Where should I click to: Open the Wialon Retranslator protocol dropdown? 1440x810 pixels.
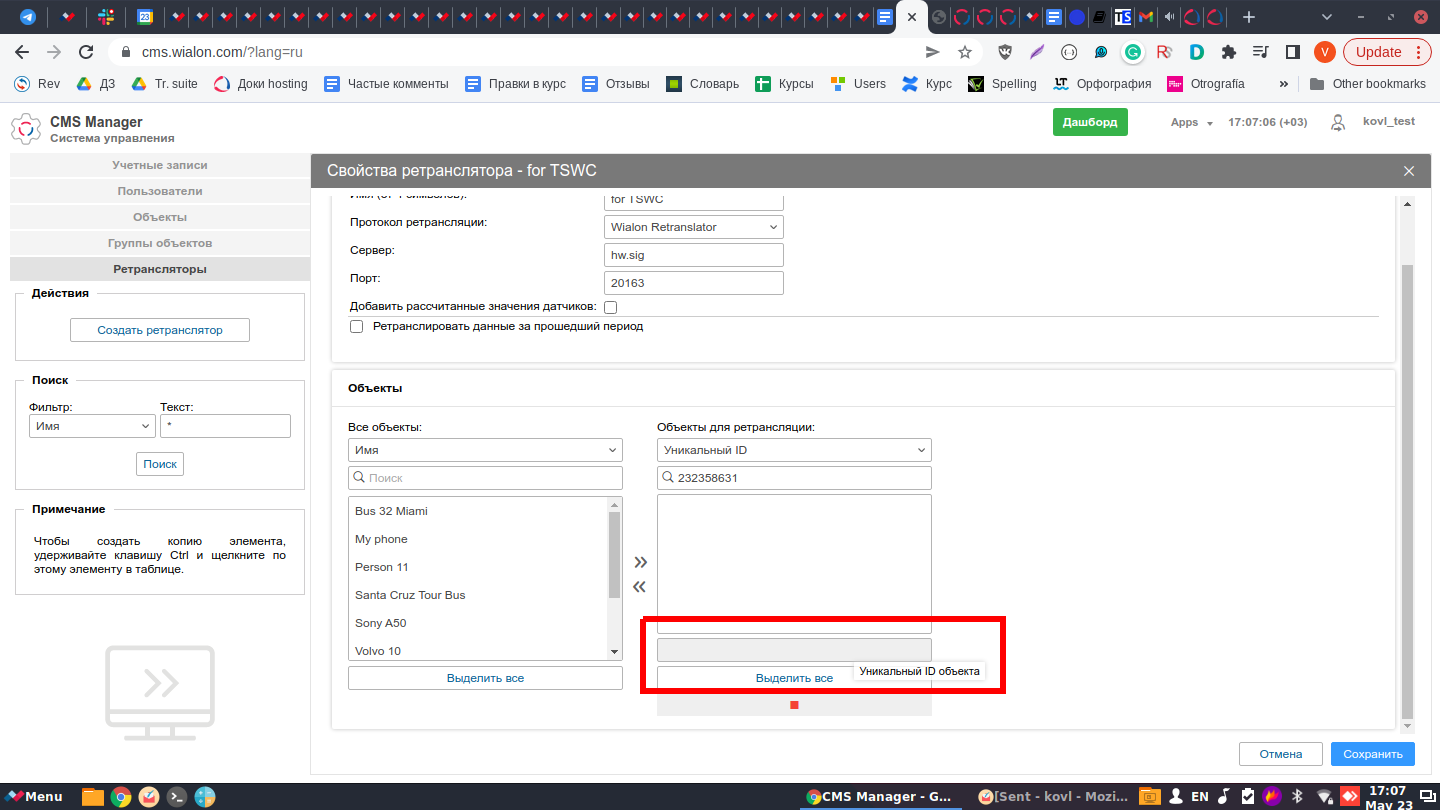[694, 227]
